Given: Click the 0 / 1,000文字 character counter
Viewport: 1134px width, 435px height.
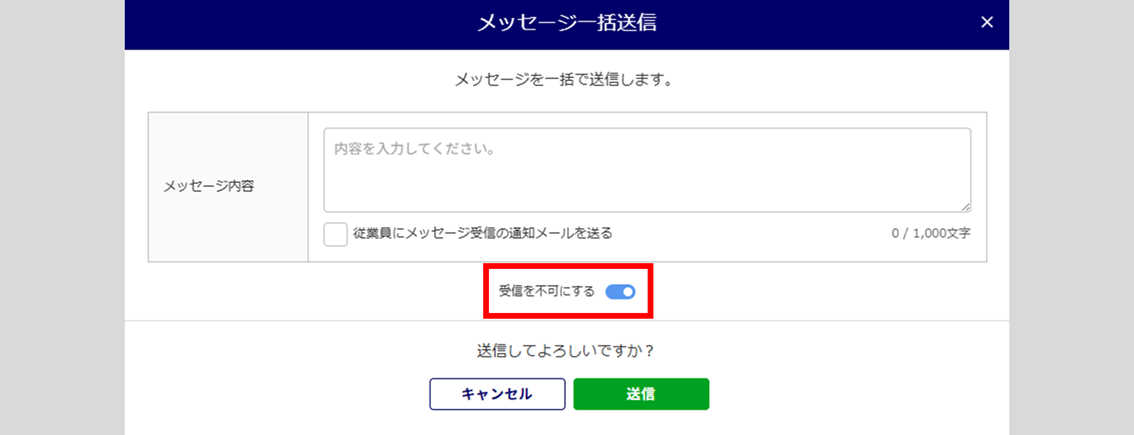Looking at the screenshot, I should click(930, 233).
